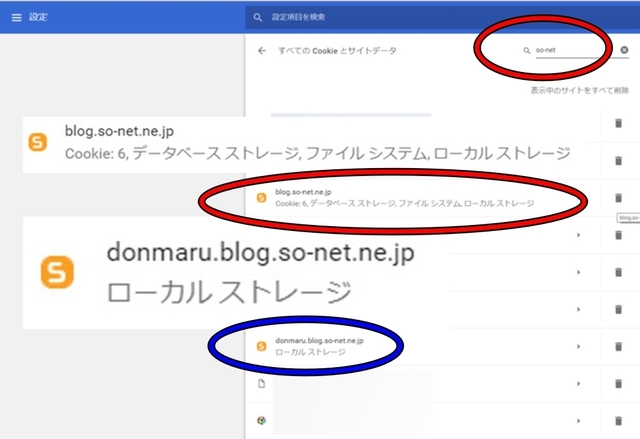Click trash icon in the colorful globe icon row
This screenshot has height=439, width=640.
[x=618, y=421]
